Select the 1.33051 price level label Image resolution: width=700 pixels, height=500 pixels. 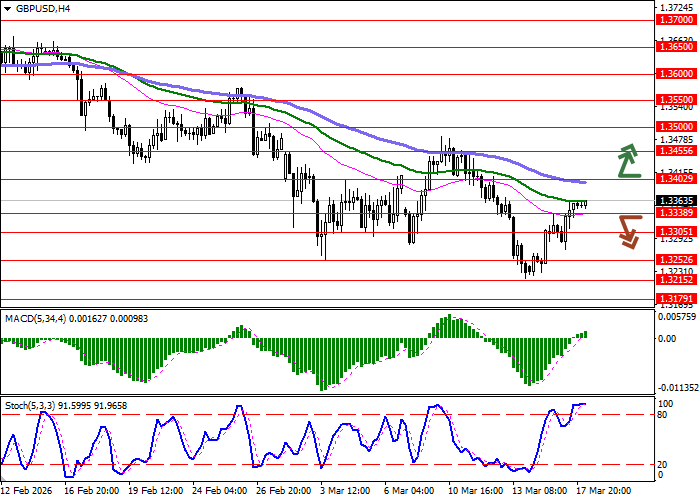click(676, 232)
